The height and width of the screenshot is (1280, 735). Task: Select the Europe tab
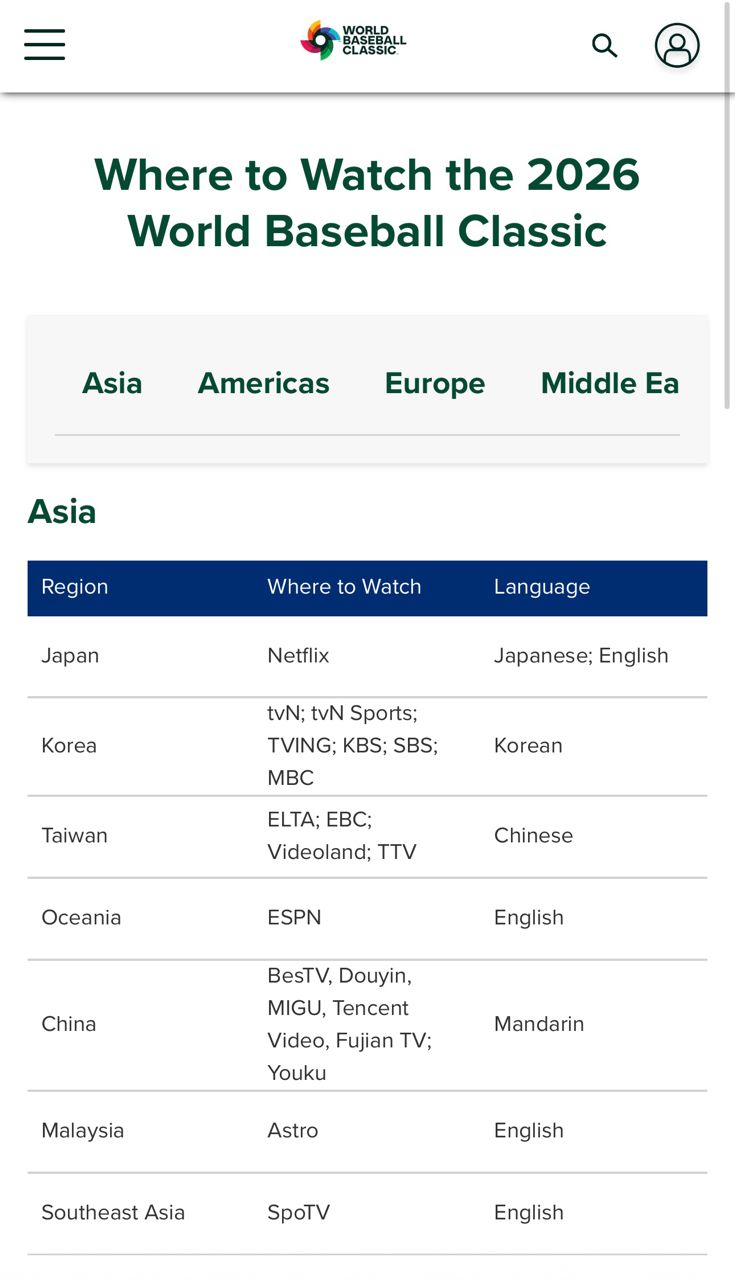pos(435,384)
